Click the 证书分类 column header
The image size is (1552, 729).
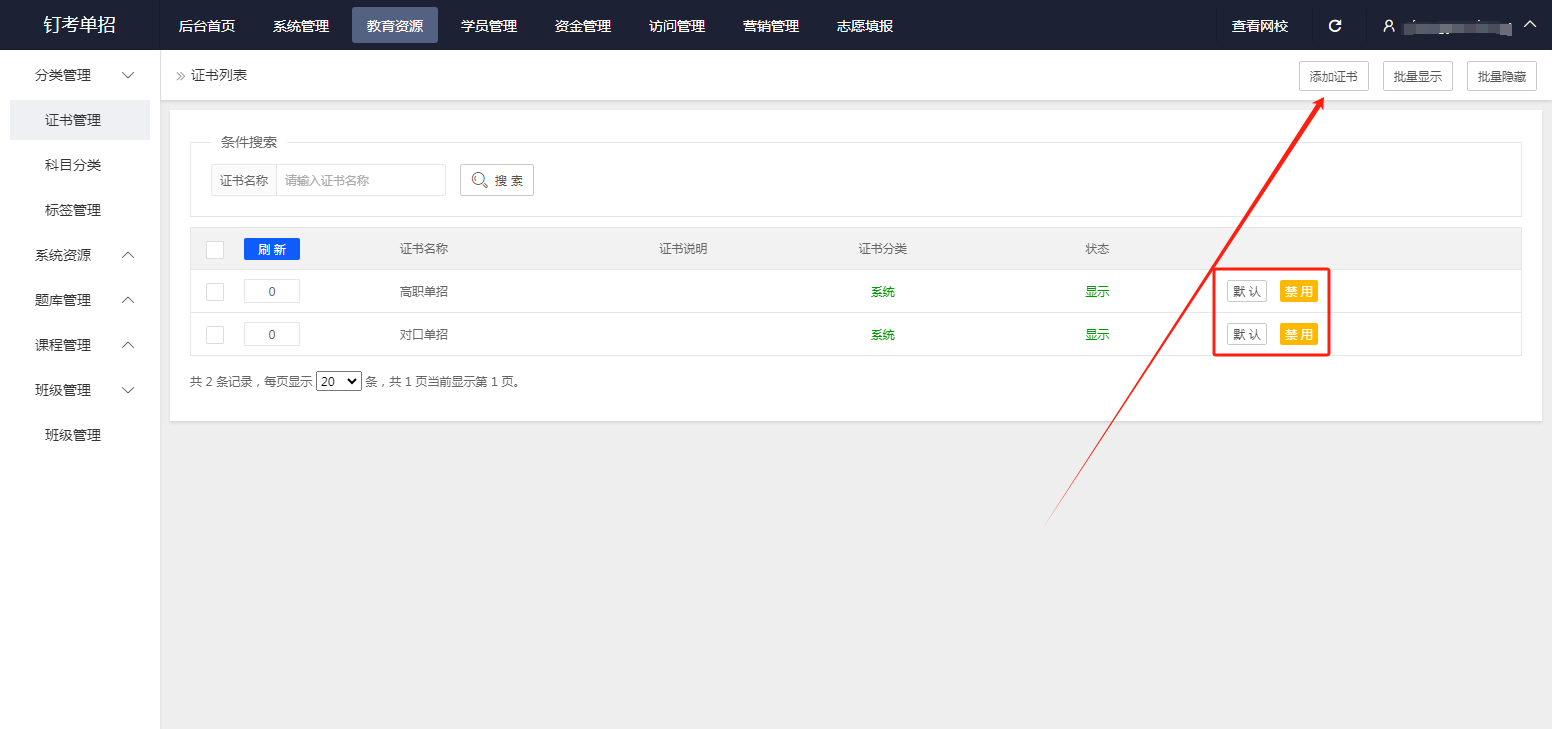pyautogui.click(x=883, y=249)
